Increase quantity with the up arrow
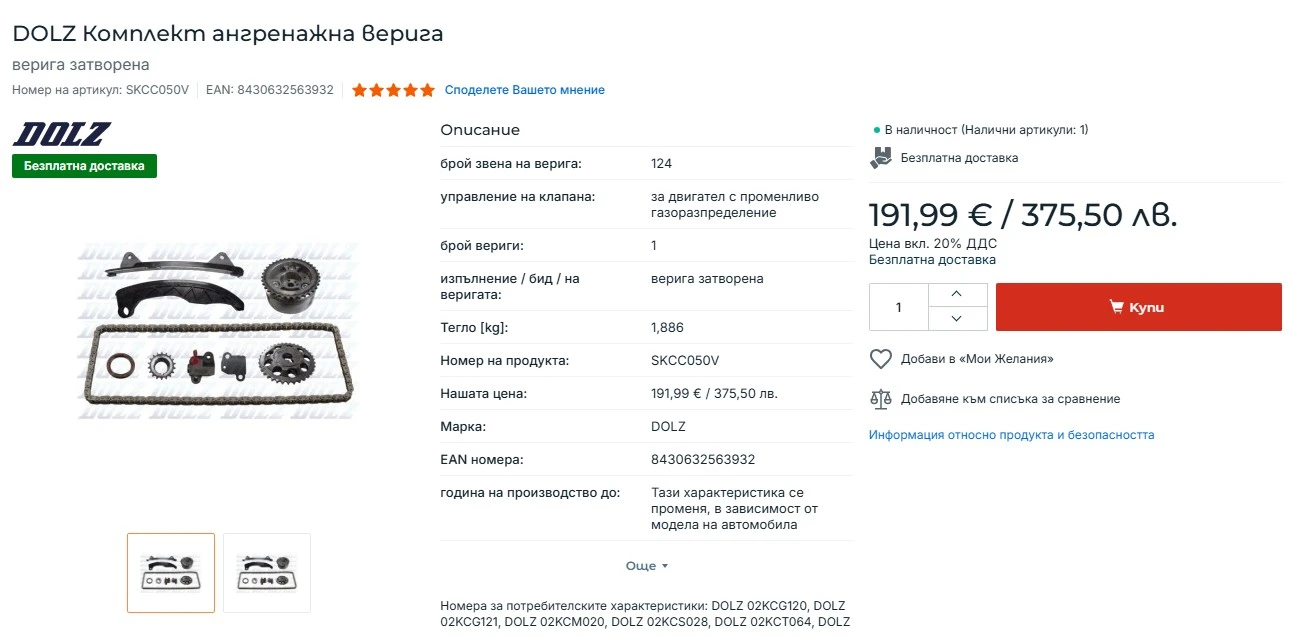The image size is (1295, 637). click(x=957, y=294)
